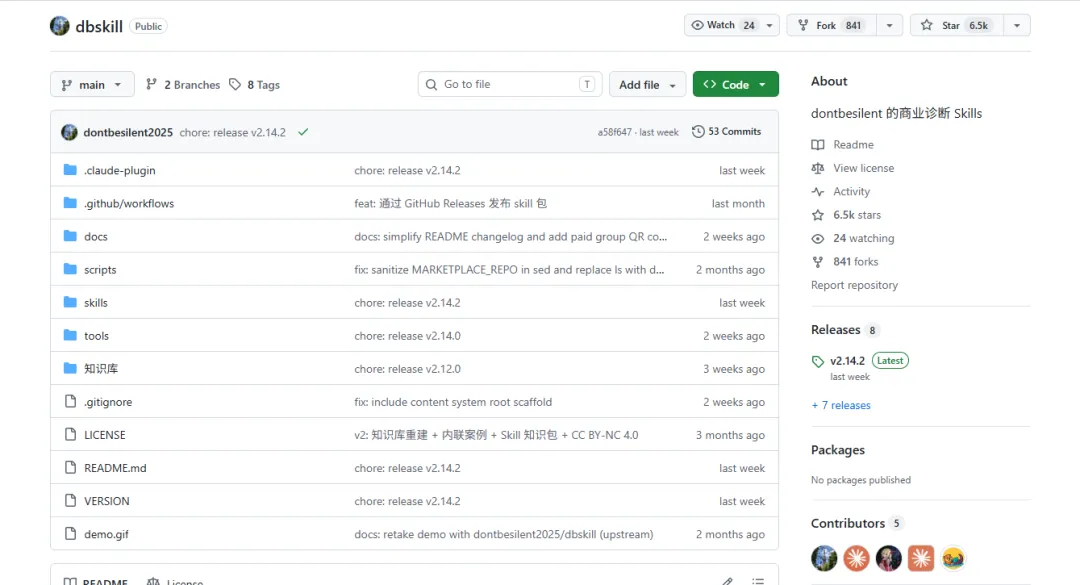The height and width of the screenshot is (585, 1080).
Task: Open the Readme link in About
Action: [842, 144]
